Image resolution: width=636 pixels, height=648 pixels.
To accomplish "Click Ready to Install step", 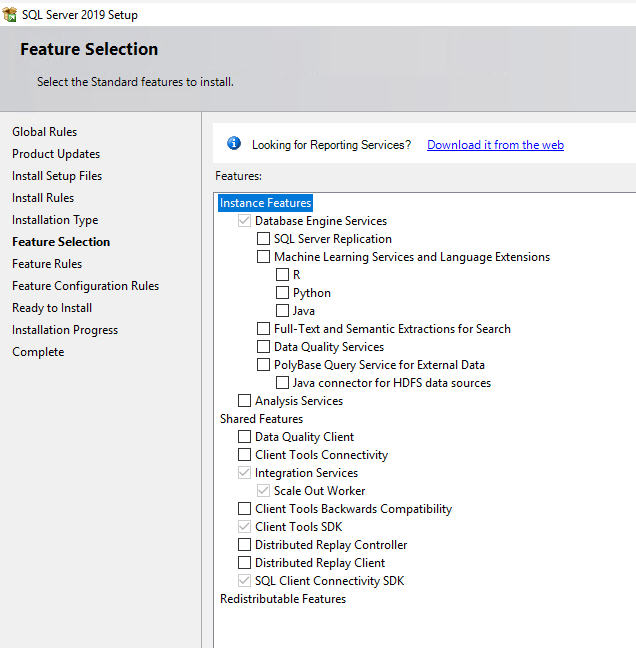I will (x=52, y=308).
